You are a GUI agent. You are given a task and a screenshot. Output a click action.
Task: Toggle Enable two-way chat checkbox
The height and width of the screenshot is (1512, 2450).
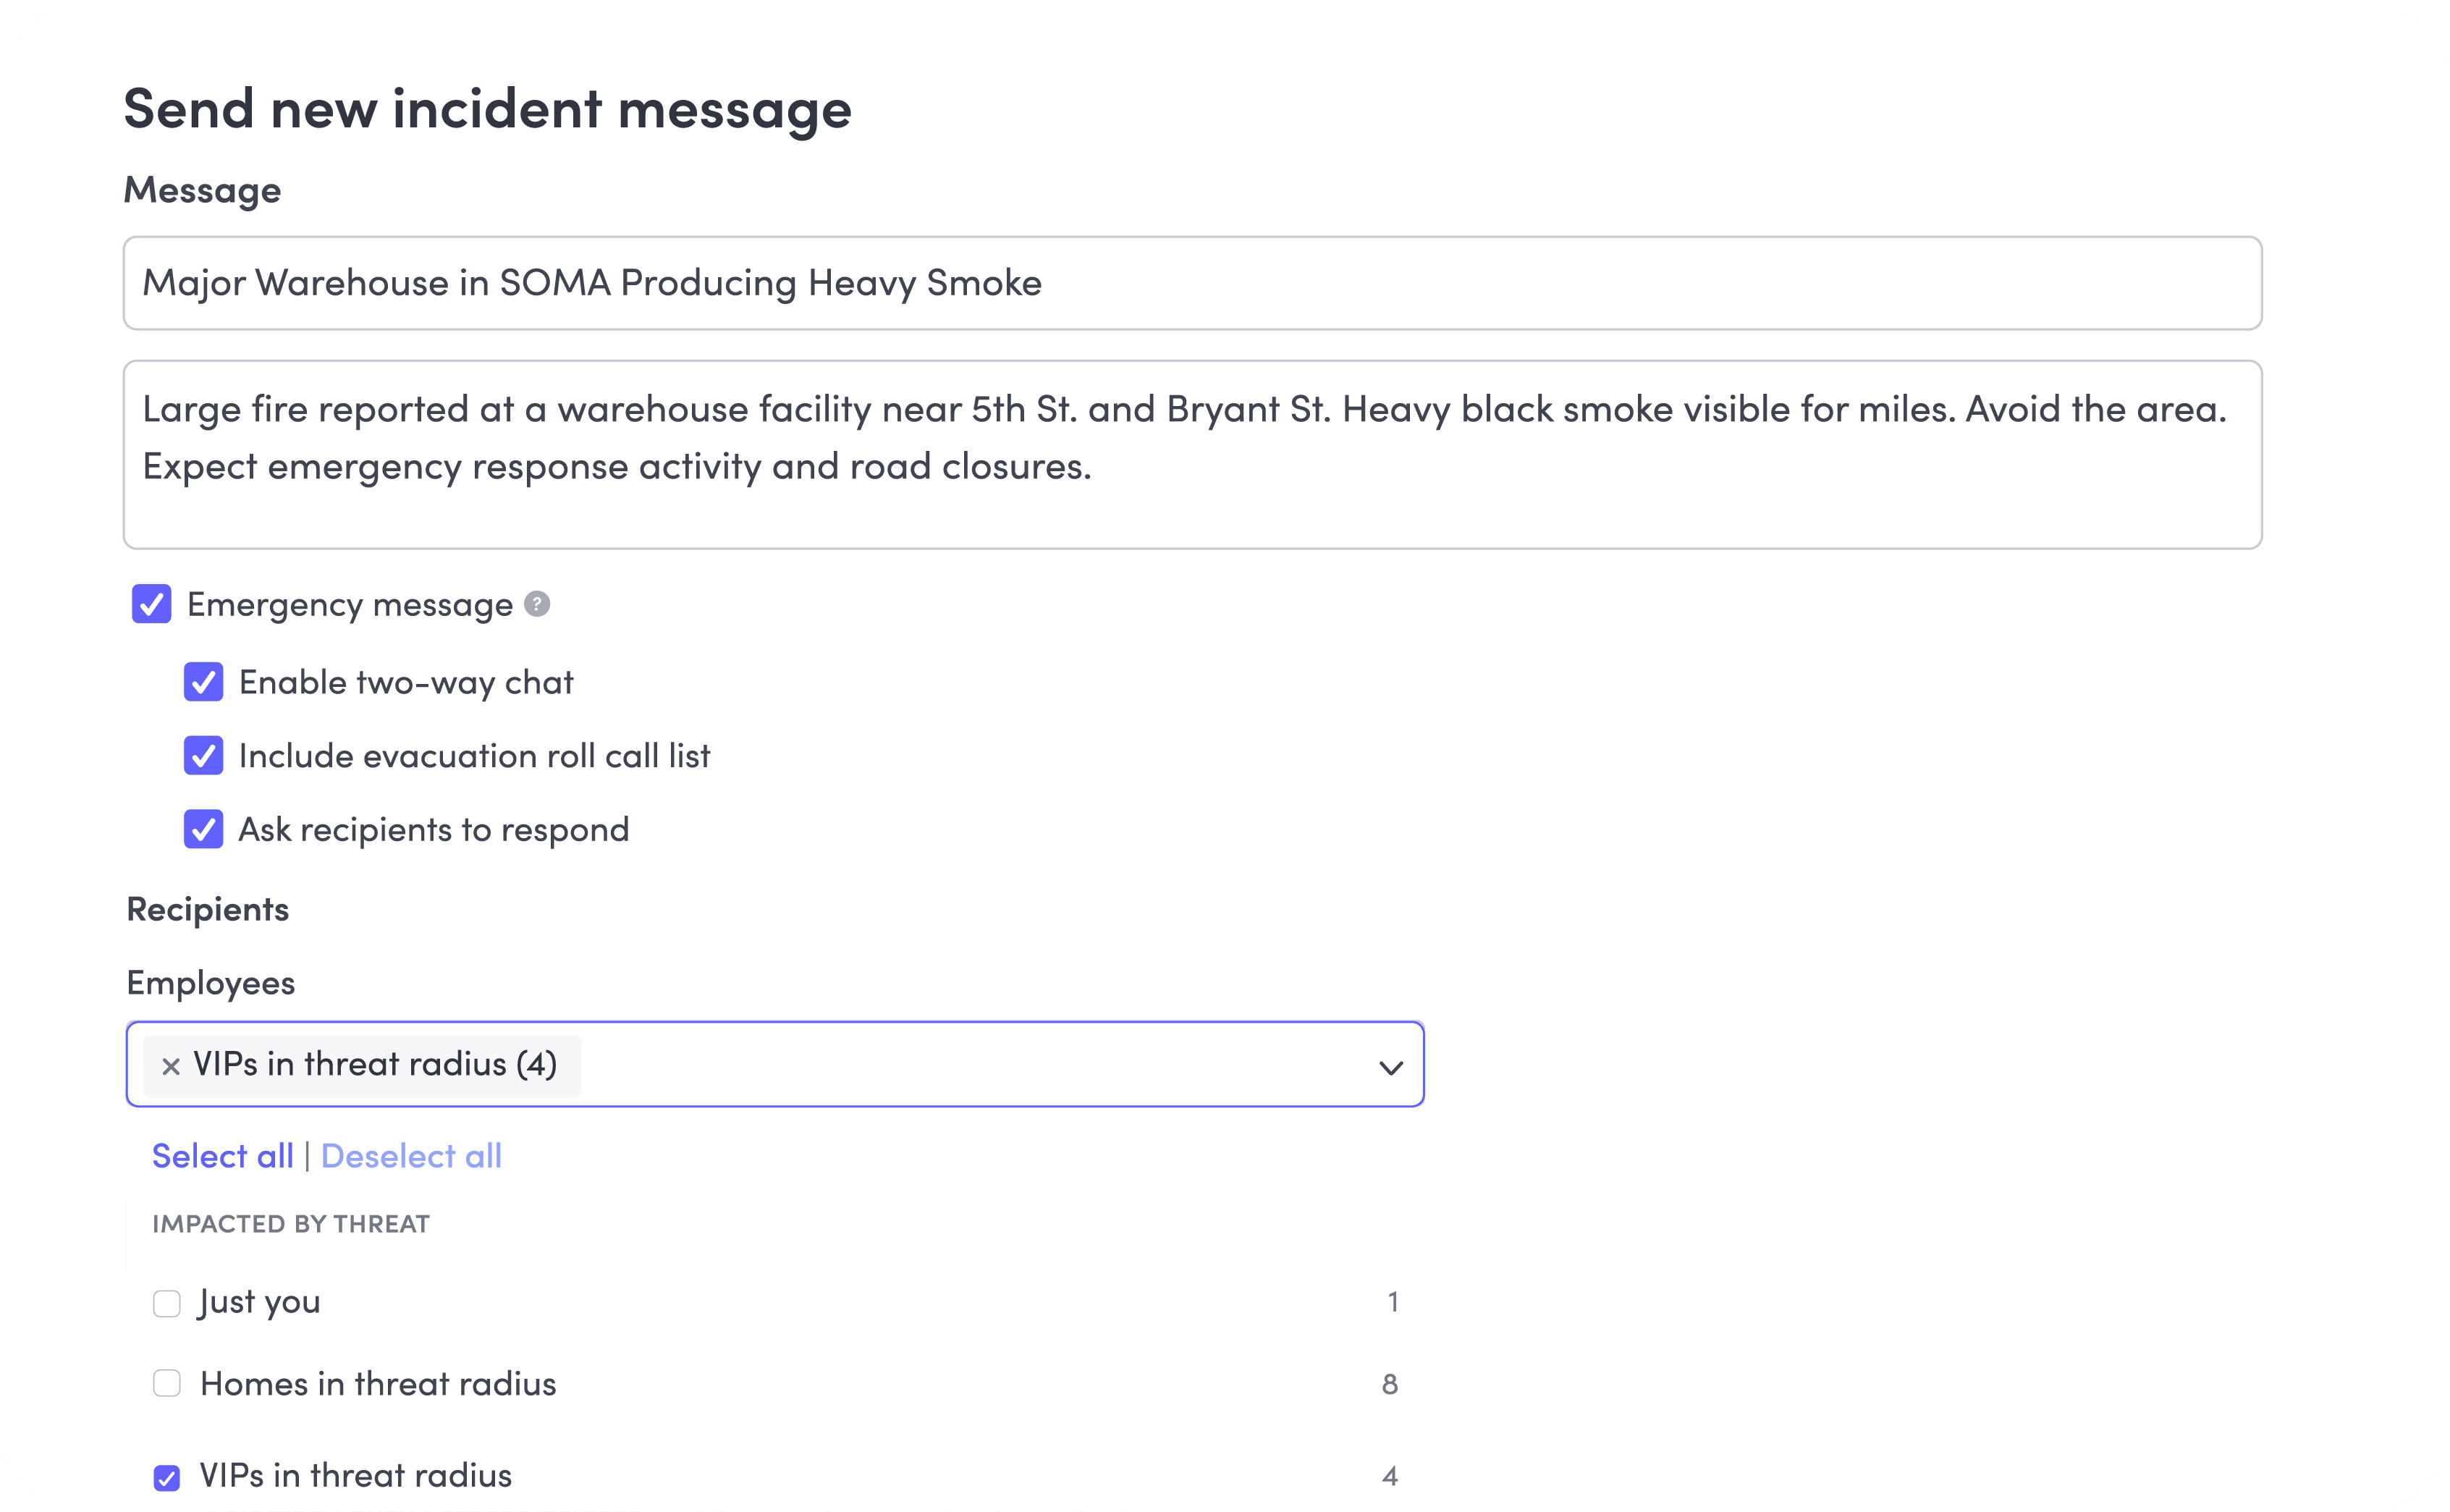click(204, 682)
